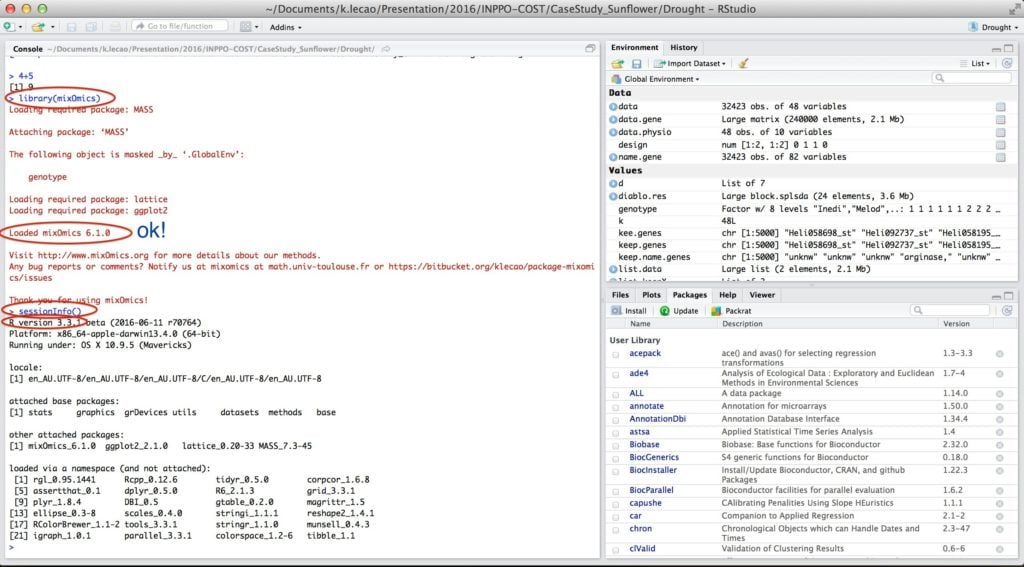This screenshot has height=567, width=1024.
Task: Open the BiocInstaller package link
Action: coord(652,470)
